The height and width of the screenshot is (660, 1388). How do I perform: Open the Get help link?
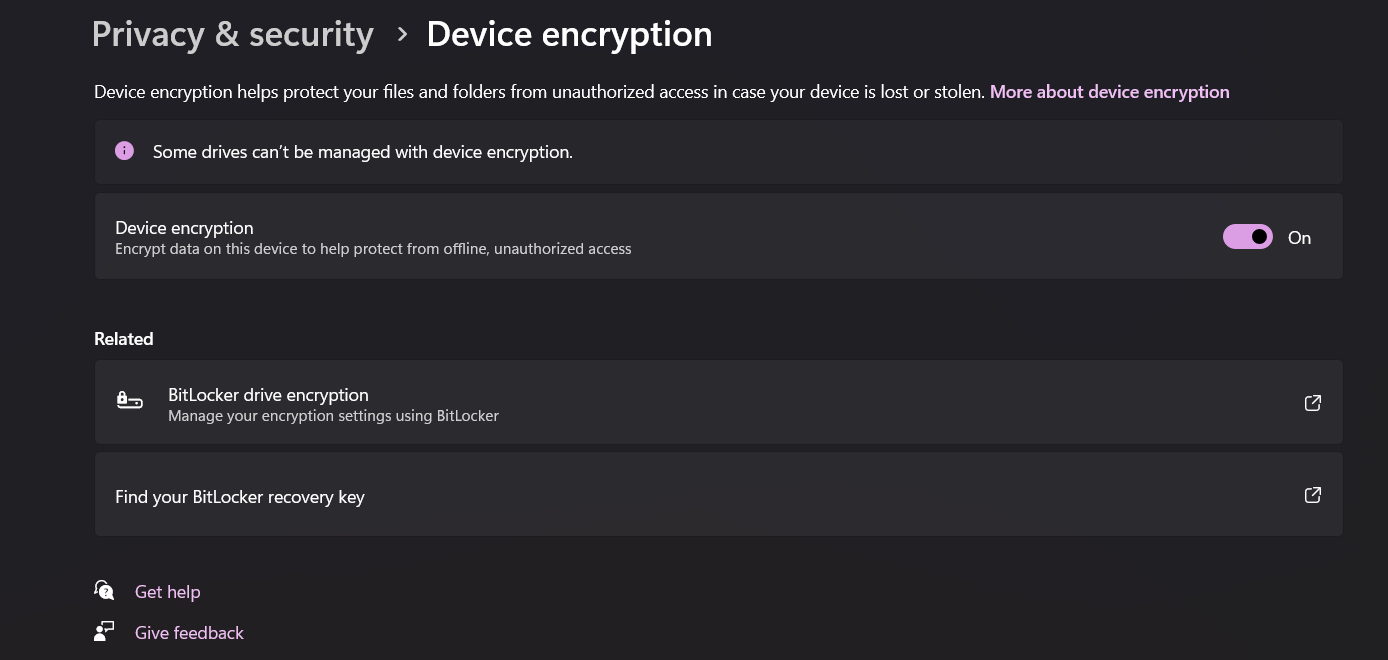167,592
